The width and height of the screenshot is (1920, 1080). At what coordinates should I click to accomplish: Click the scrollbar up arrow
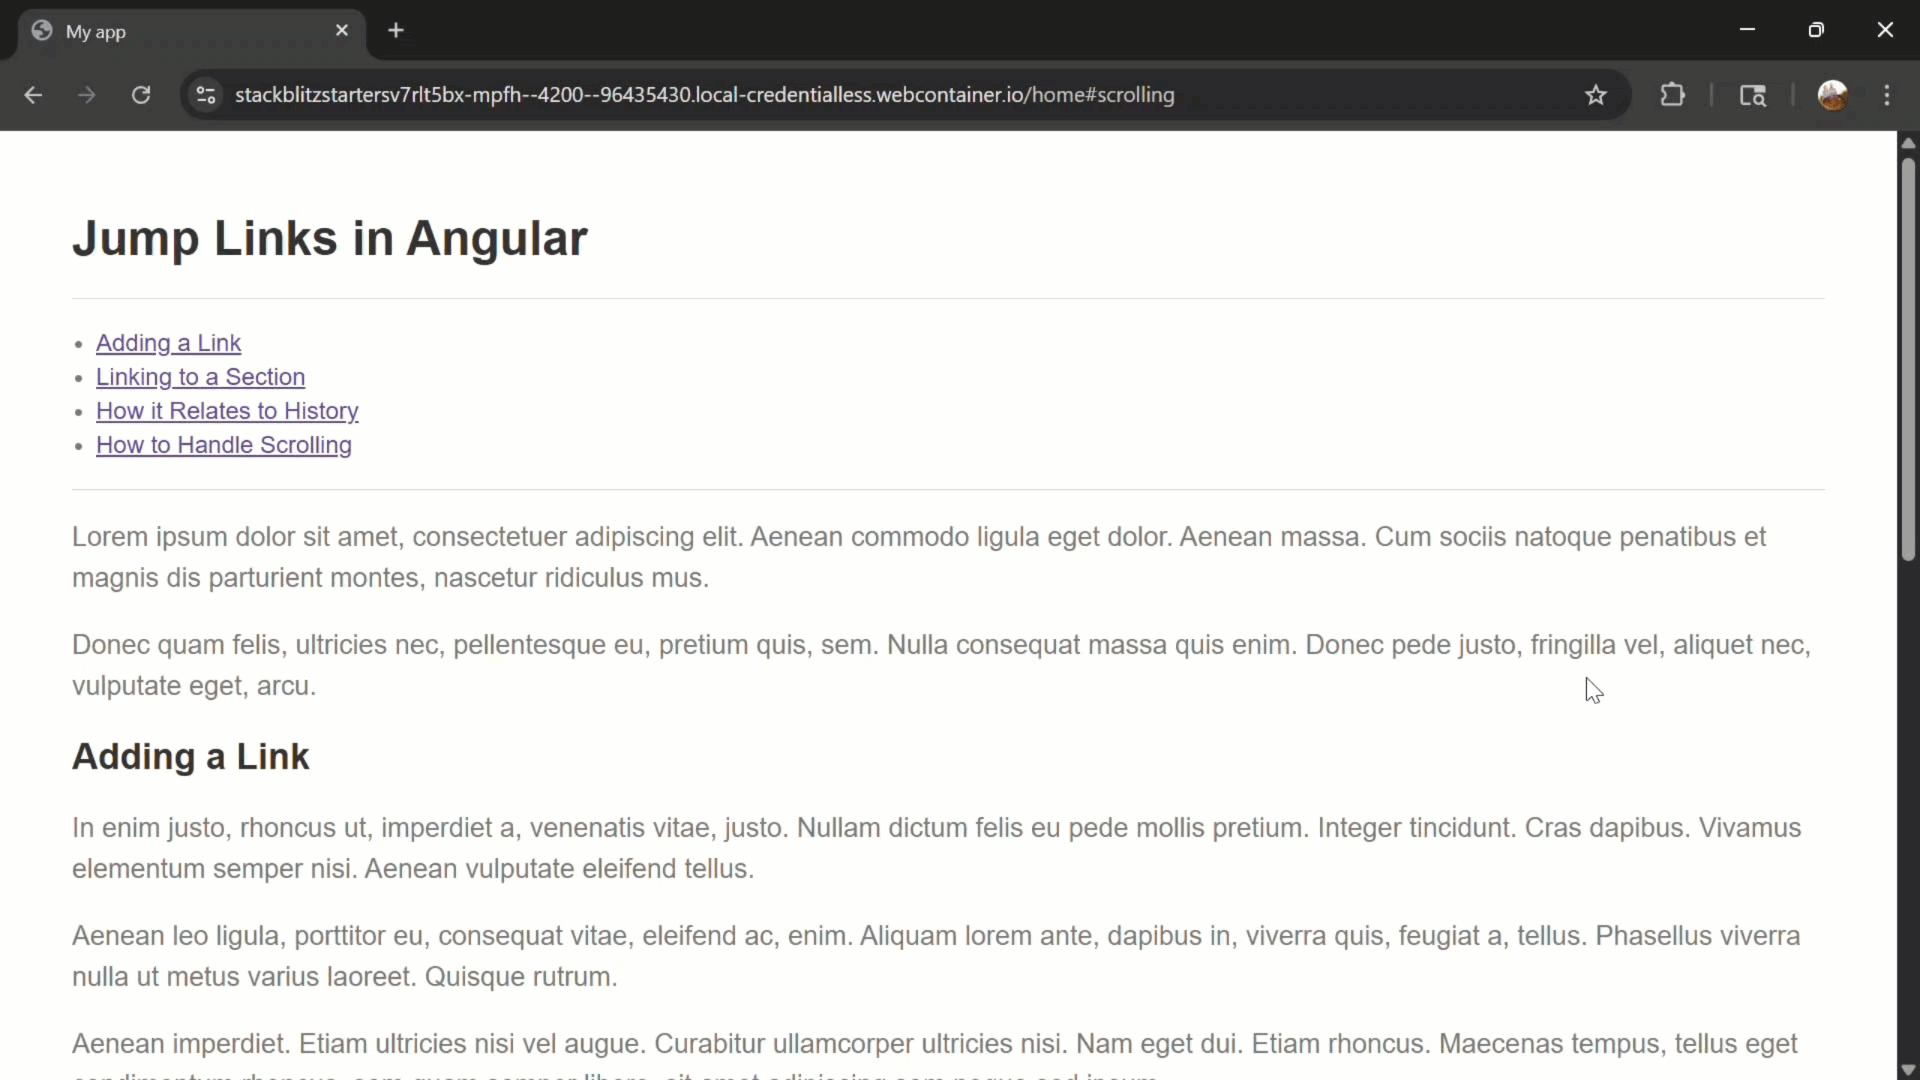click(x=1908, y=143)
